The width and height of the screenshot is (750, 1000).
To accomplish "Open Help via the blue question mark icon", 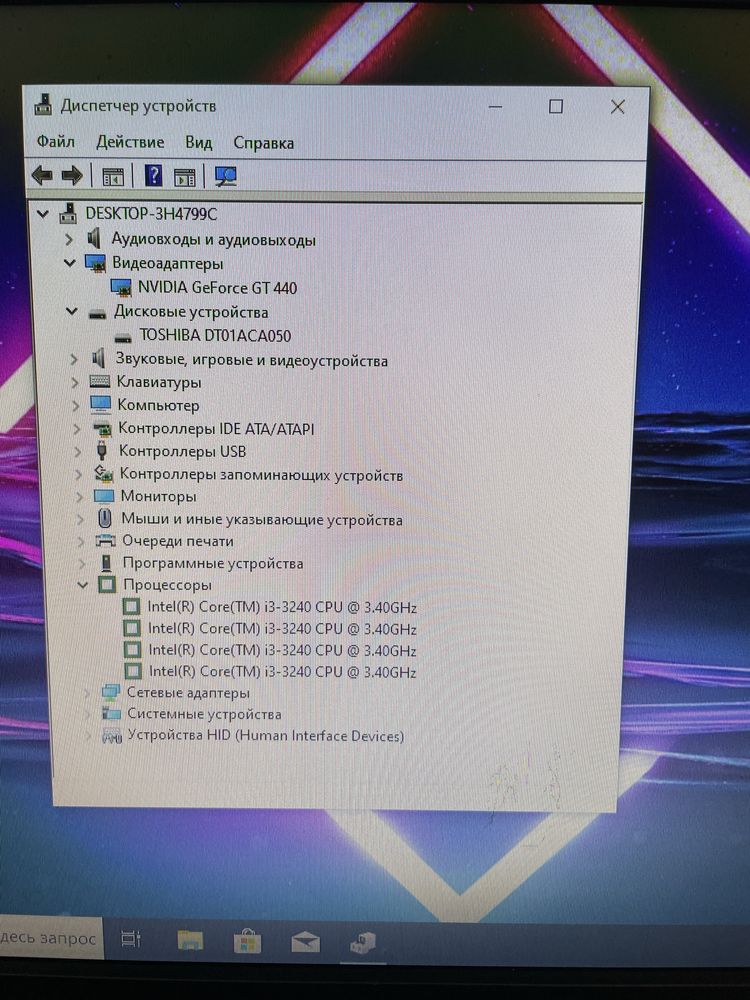I will coord(153,175).
